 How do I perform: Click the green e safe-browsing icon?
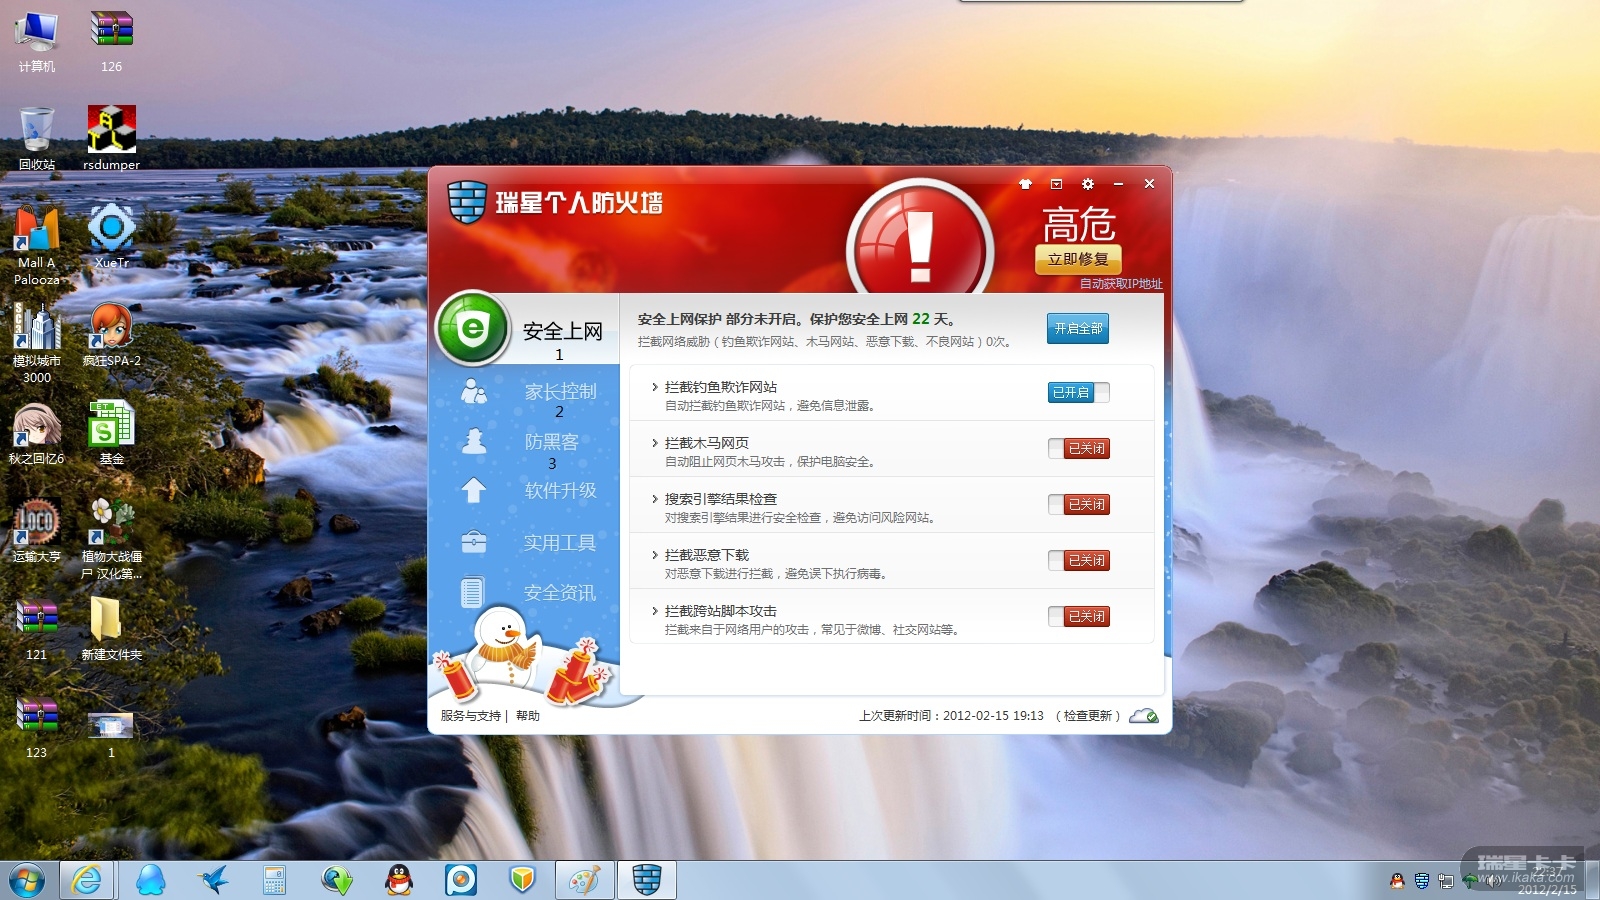click(473, 328)
